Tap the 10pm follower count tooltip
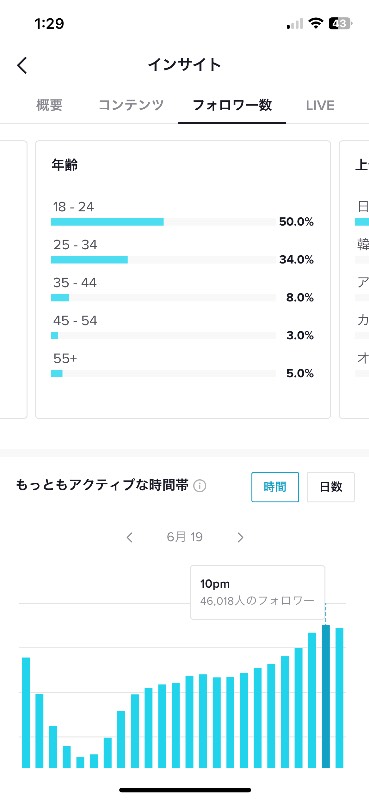Viewport: 369px width, 800px height. [257, 592]
